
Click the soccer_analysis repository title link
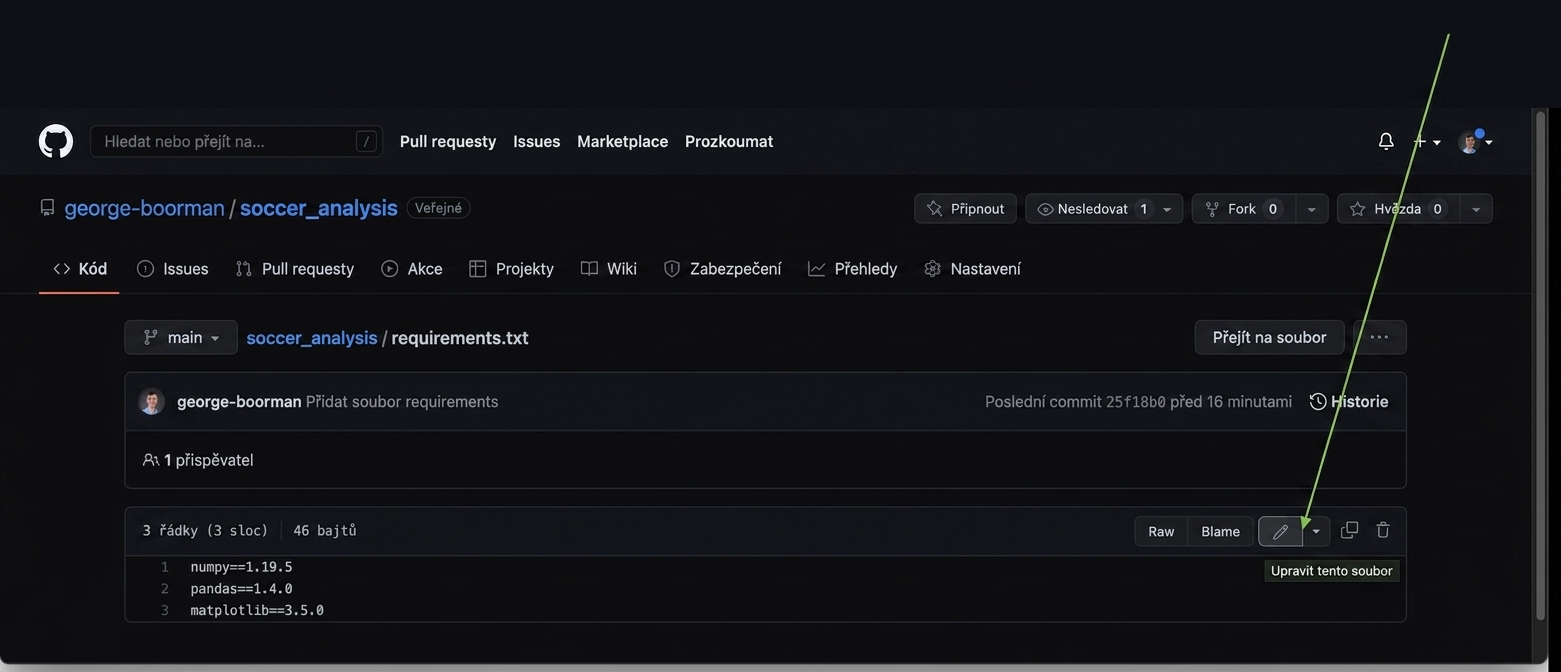click(319, 208)
